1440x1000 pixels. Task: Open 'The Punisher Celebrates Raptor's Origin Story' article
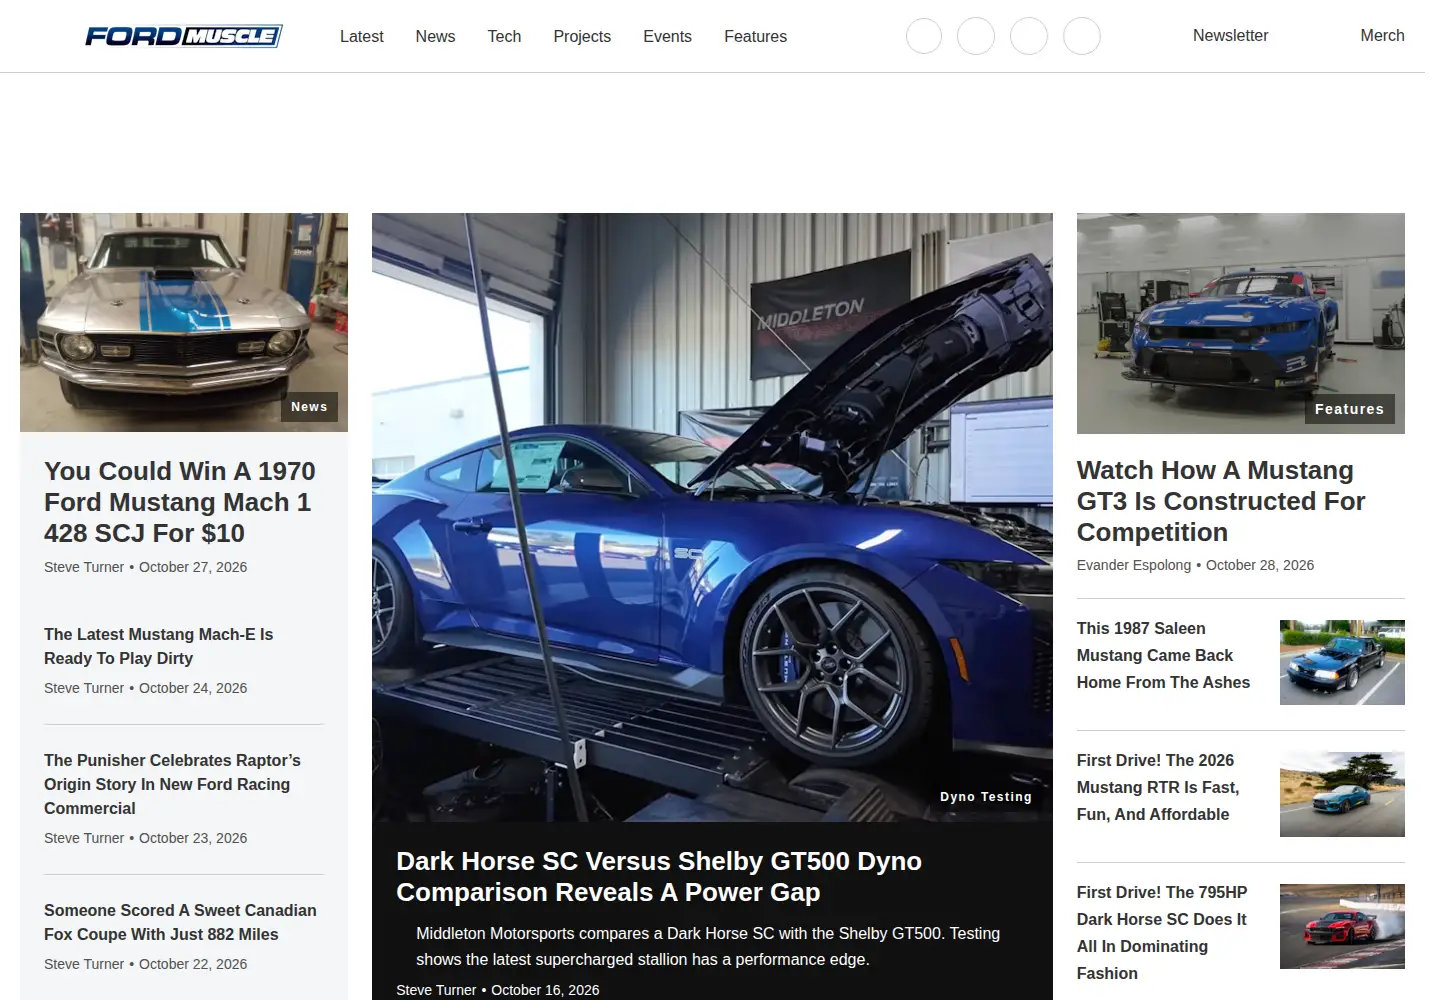coord(172,784)
